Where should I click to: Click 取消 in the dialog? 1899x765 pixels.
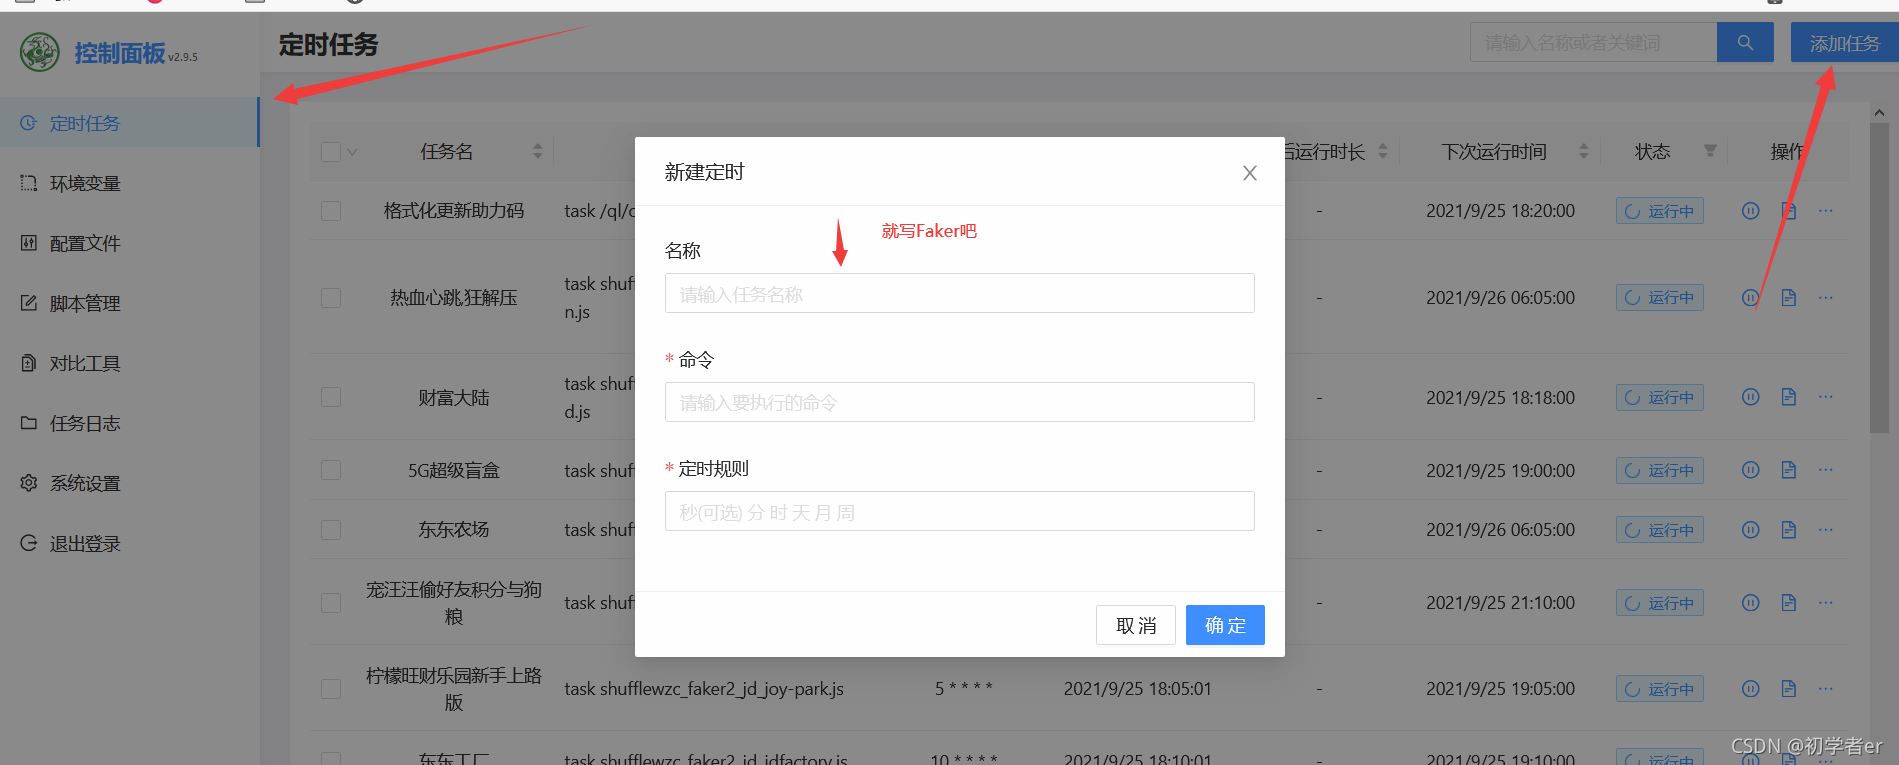(1136, 625)
